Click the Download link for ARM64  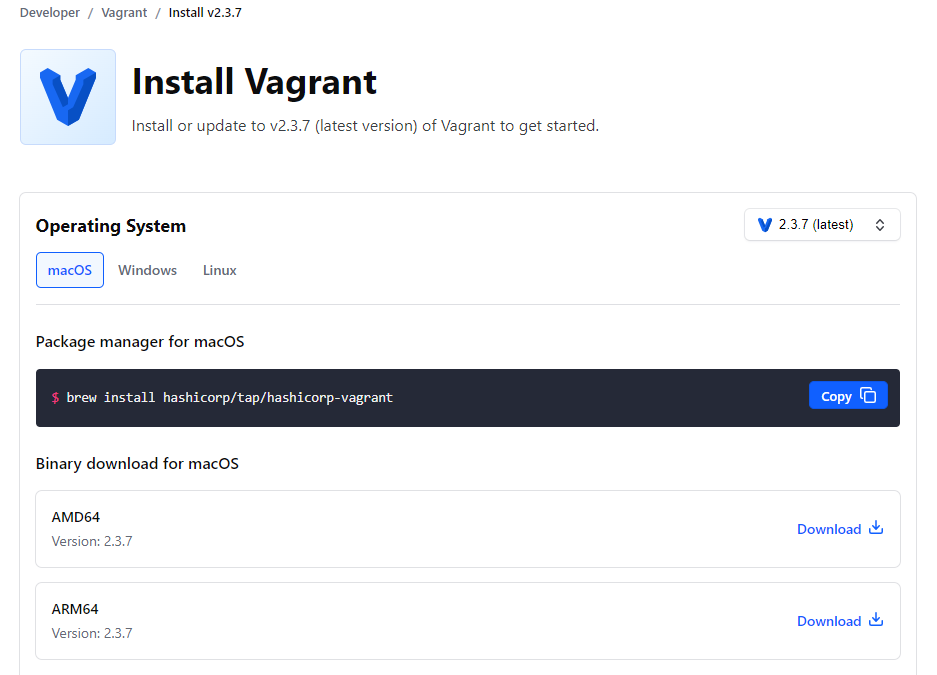point(829,620)
